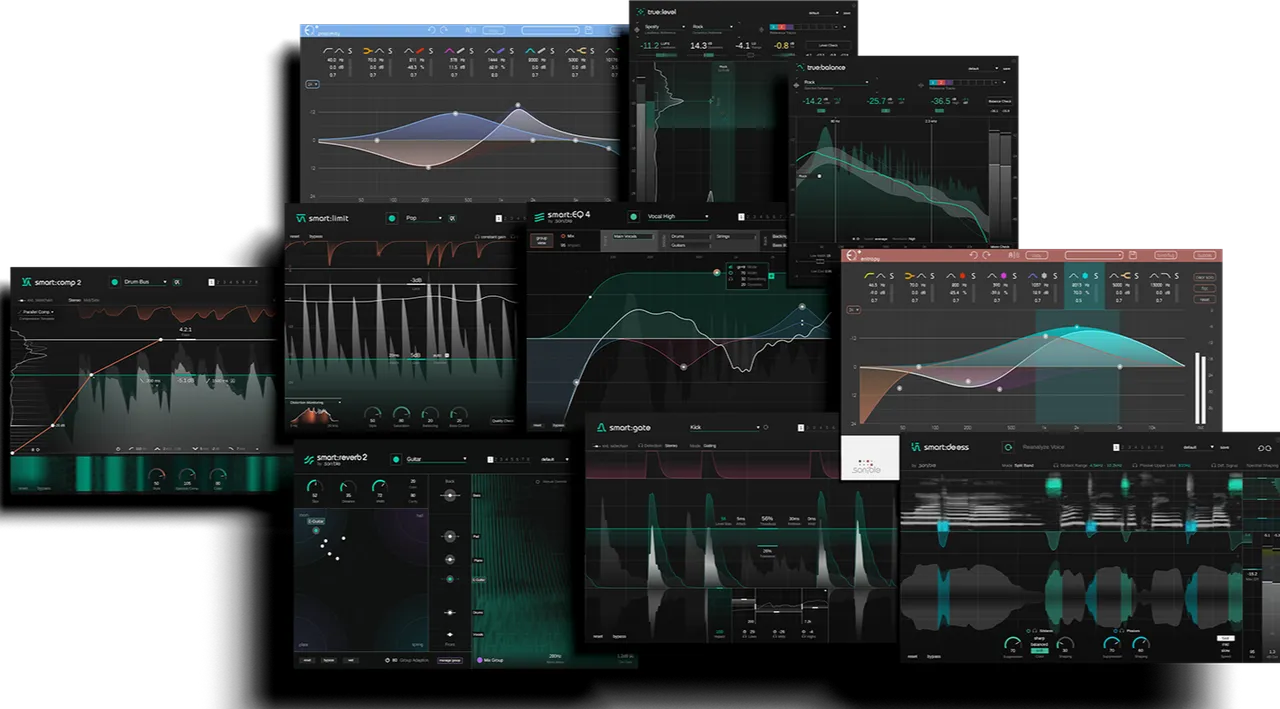Click the true:level logo icon

(641, 14)
